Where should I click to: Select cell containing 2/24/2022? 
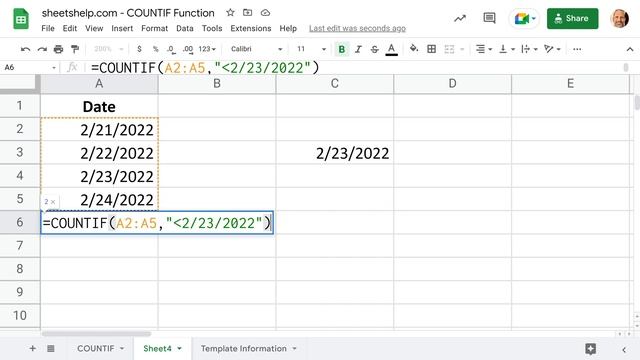(x=99, y=200)
